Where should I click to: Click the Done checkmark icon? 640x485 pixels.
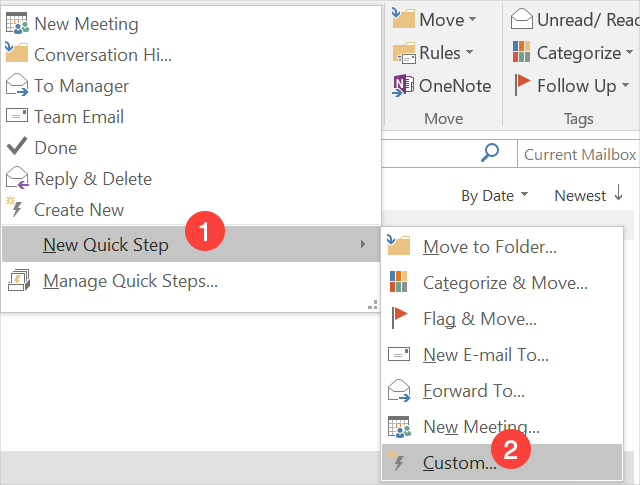17,147
